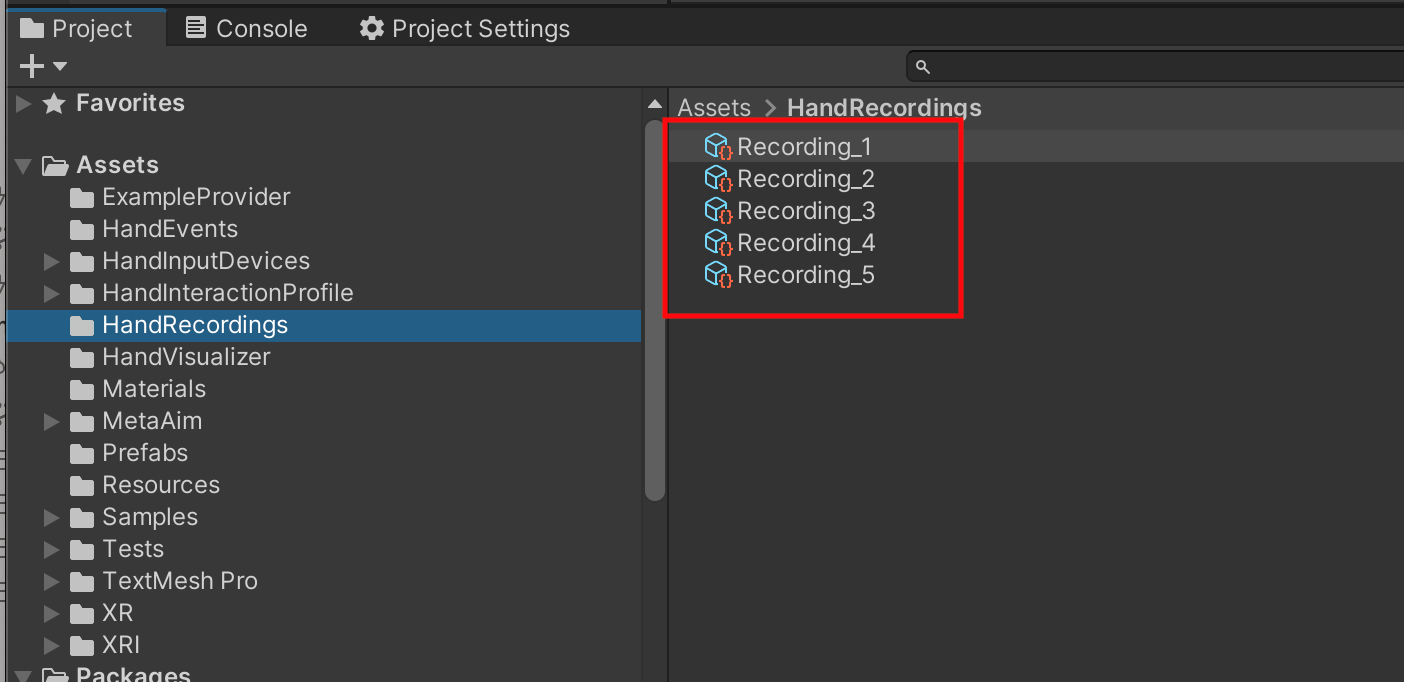Expand the Samples folder
The height and width of the screenshot is (682, 1404).
click(x=51, y=517)
